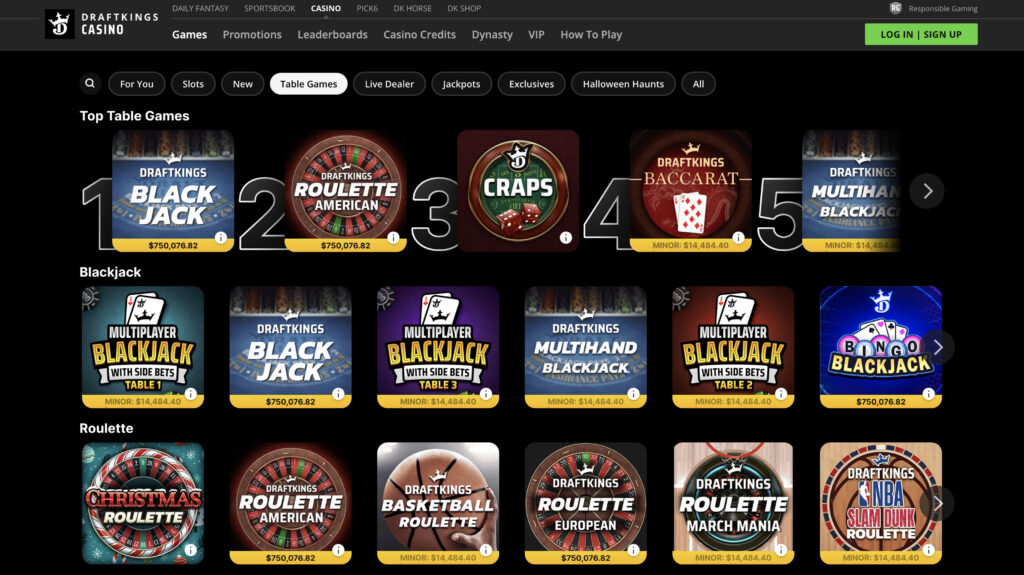Open the game search magnifier icon
The width and height of the screenshot is (1024, 575).
pyautogui.click(x=90, y=84)
